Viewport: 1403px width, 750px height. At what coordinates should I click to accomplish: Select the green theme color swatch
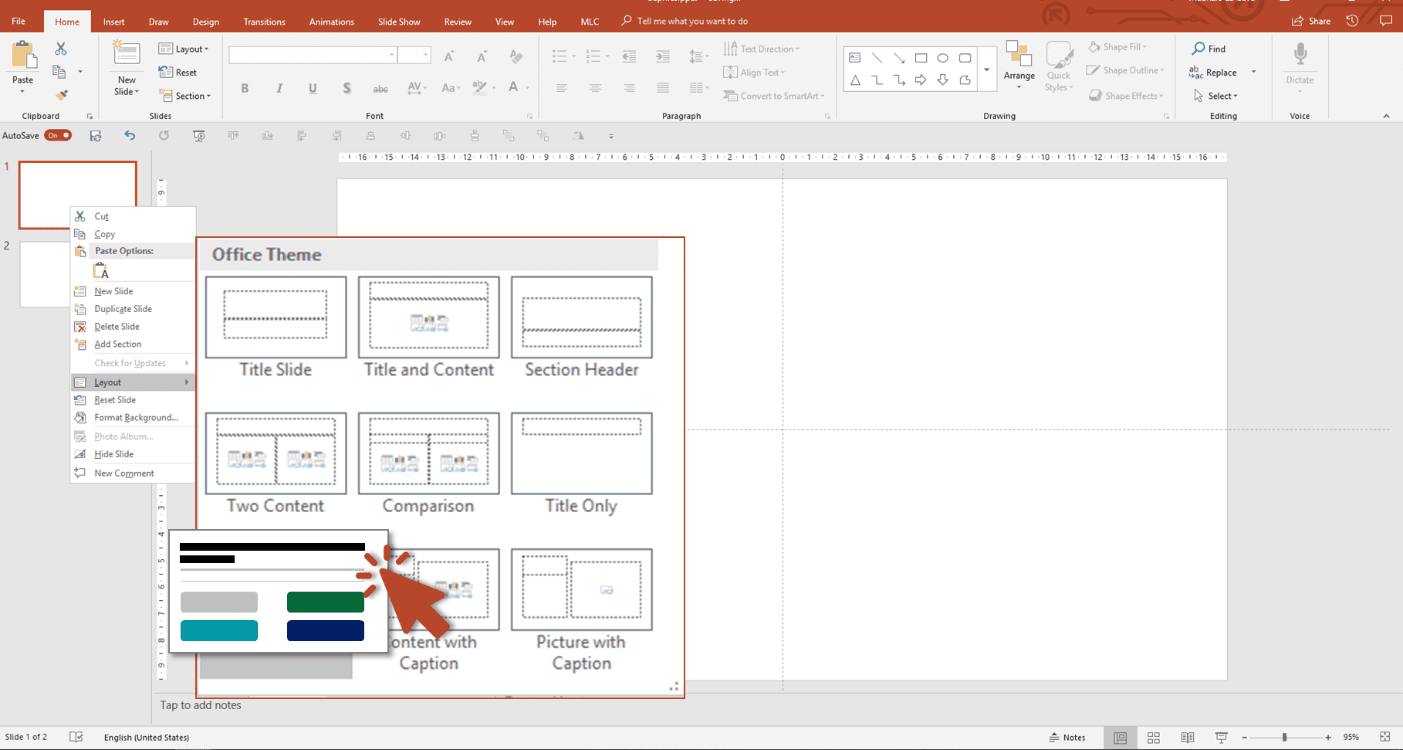click(326, 602)
